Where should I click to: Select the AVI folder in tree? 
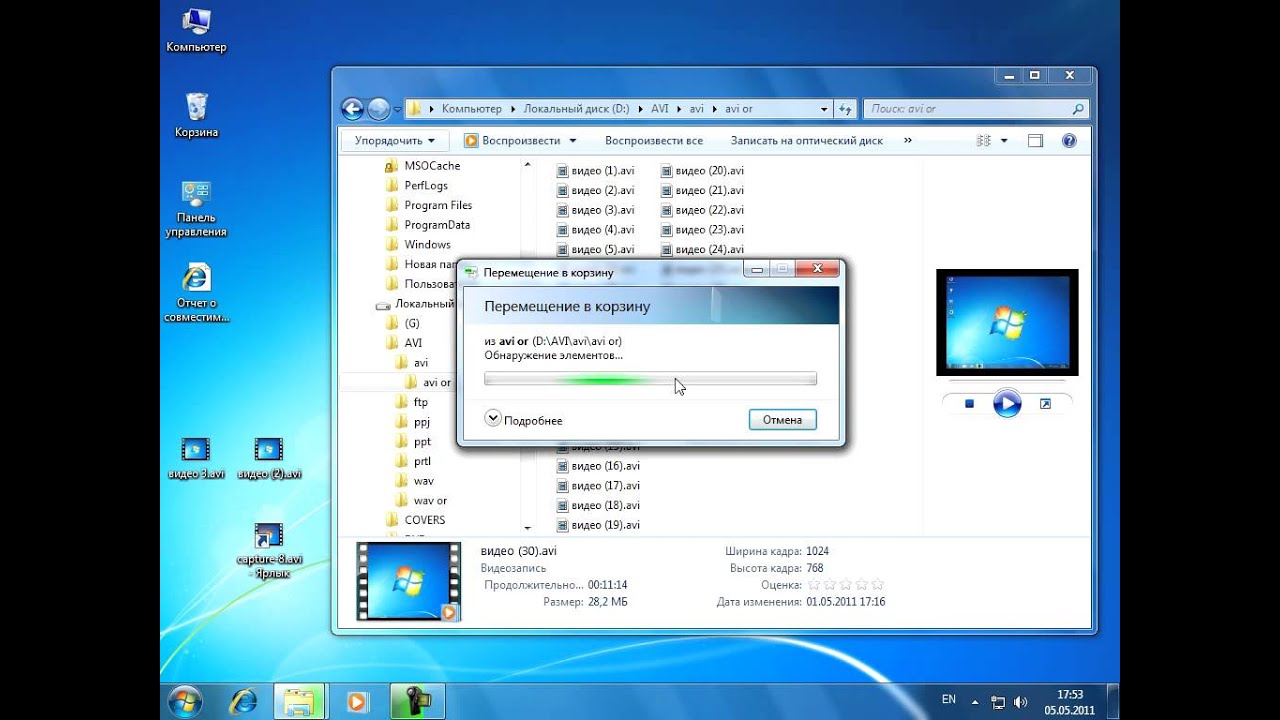tap(413, 343)
